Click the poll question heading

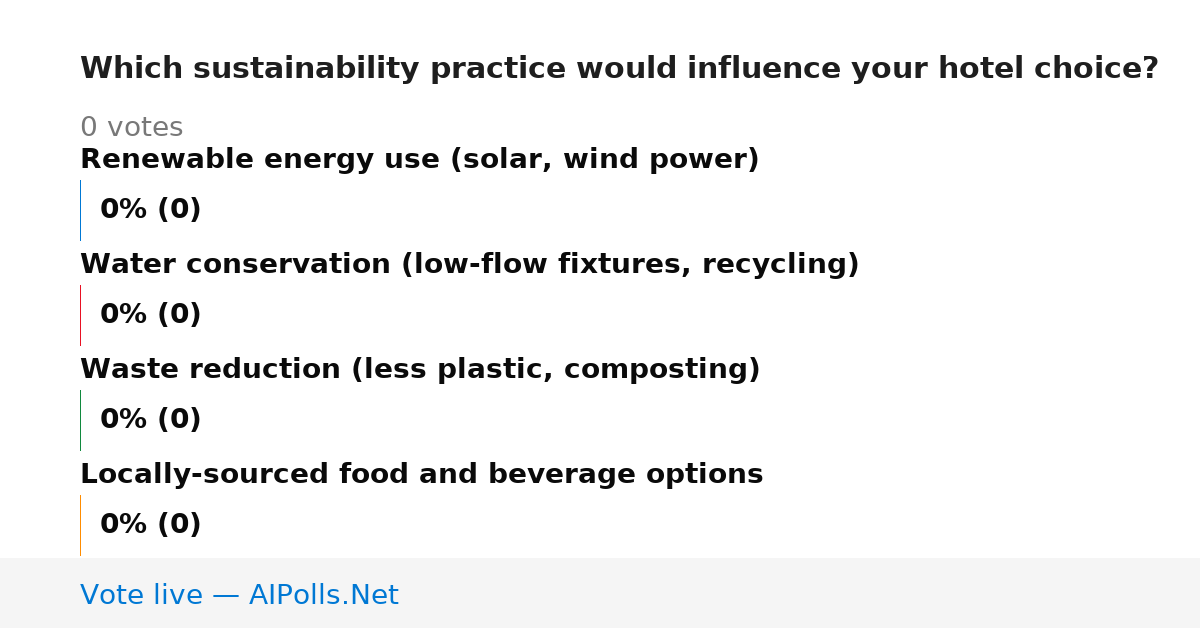619,69
